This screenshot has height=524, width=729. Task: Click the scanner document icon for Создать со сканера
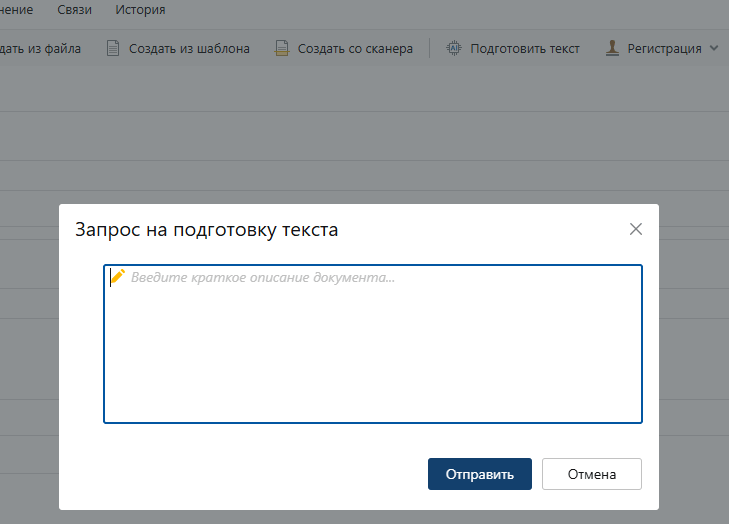click(282, 48)
